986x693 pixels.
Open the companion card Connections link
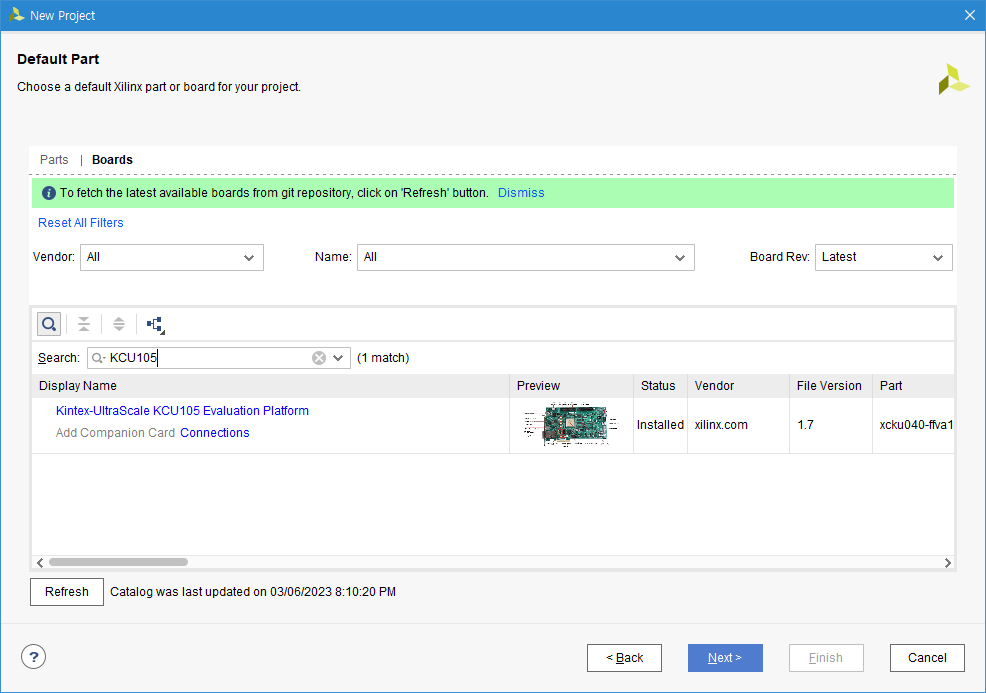(x=214, y=433)
